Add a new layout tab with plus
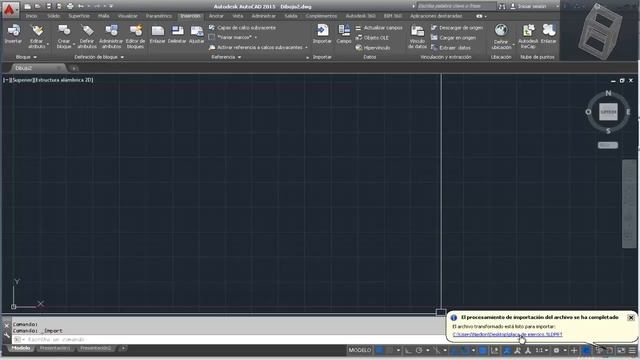Viewport: 640px width, 360px height. [x=122, y=348]
